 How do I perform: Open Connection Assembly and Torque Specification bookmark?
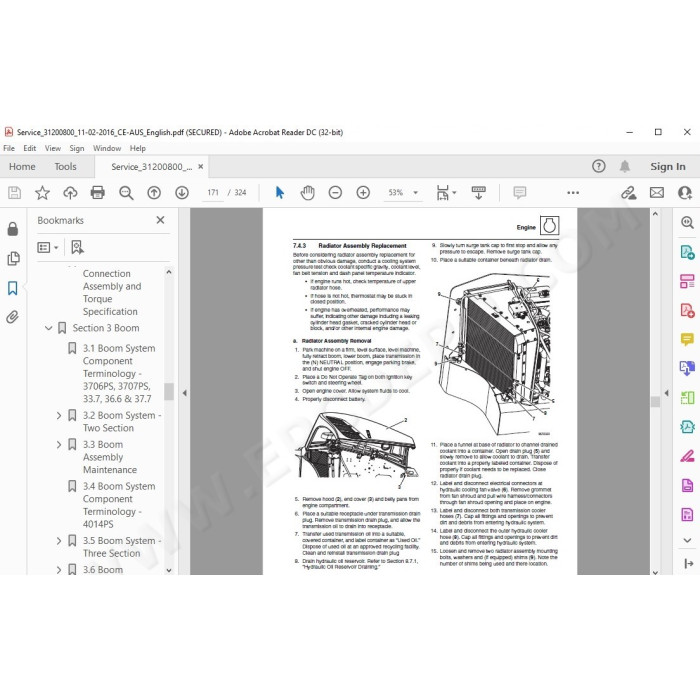112,292
